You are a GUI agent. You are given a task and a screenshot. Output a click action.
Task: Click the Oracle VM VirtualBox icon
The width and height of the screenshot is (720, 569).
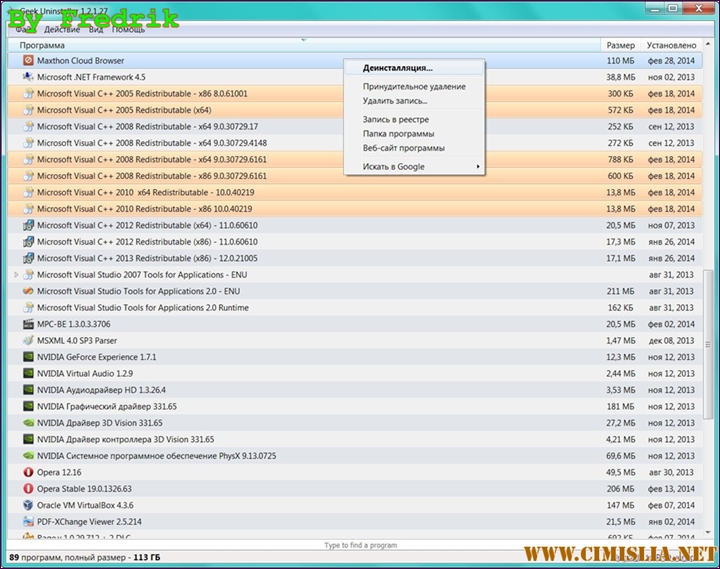pyautogui.click(x=28, y=505)
